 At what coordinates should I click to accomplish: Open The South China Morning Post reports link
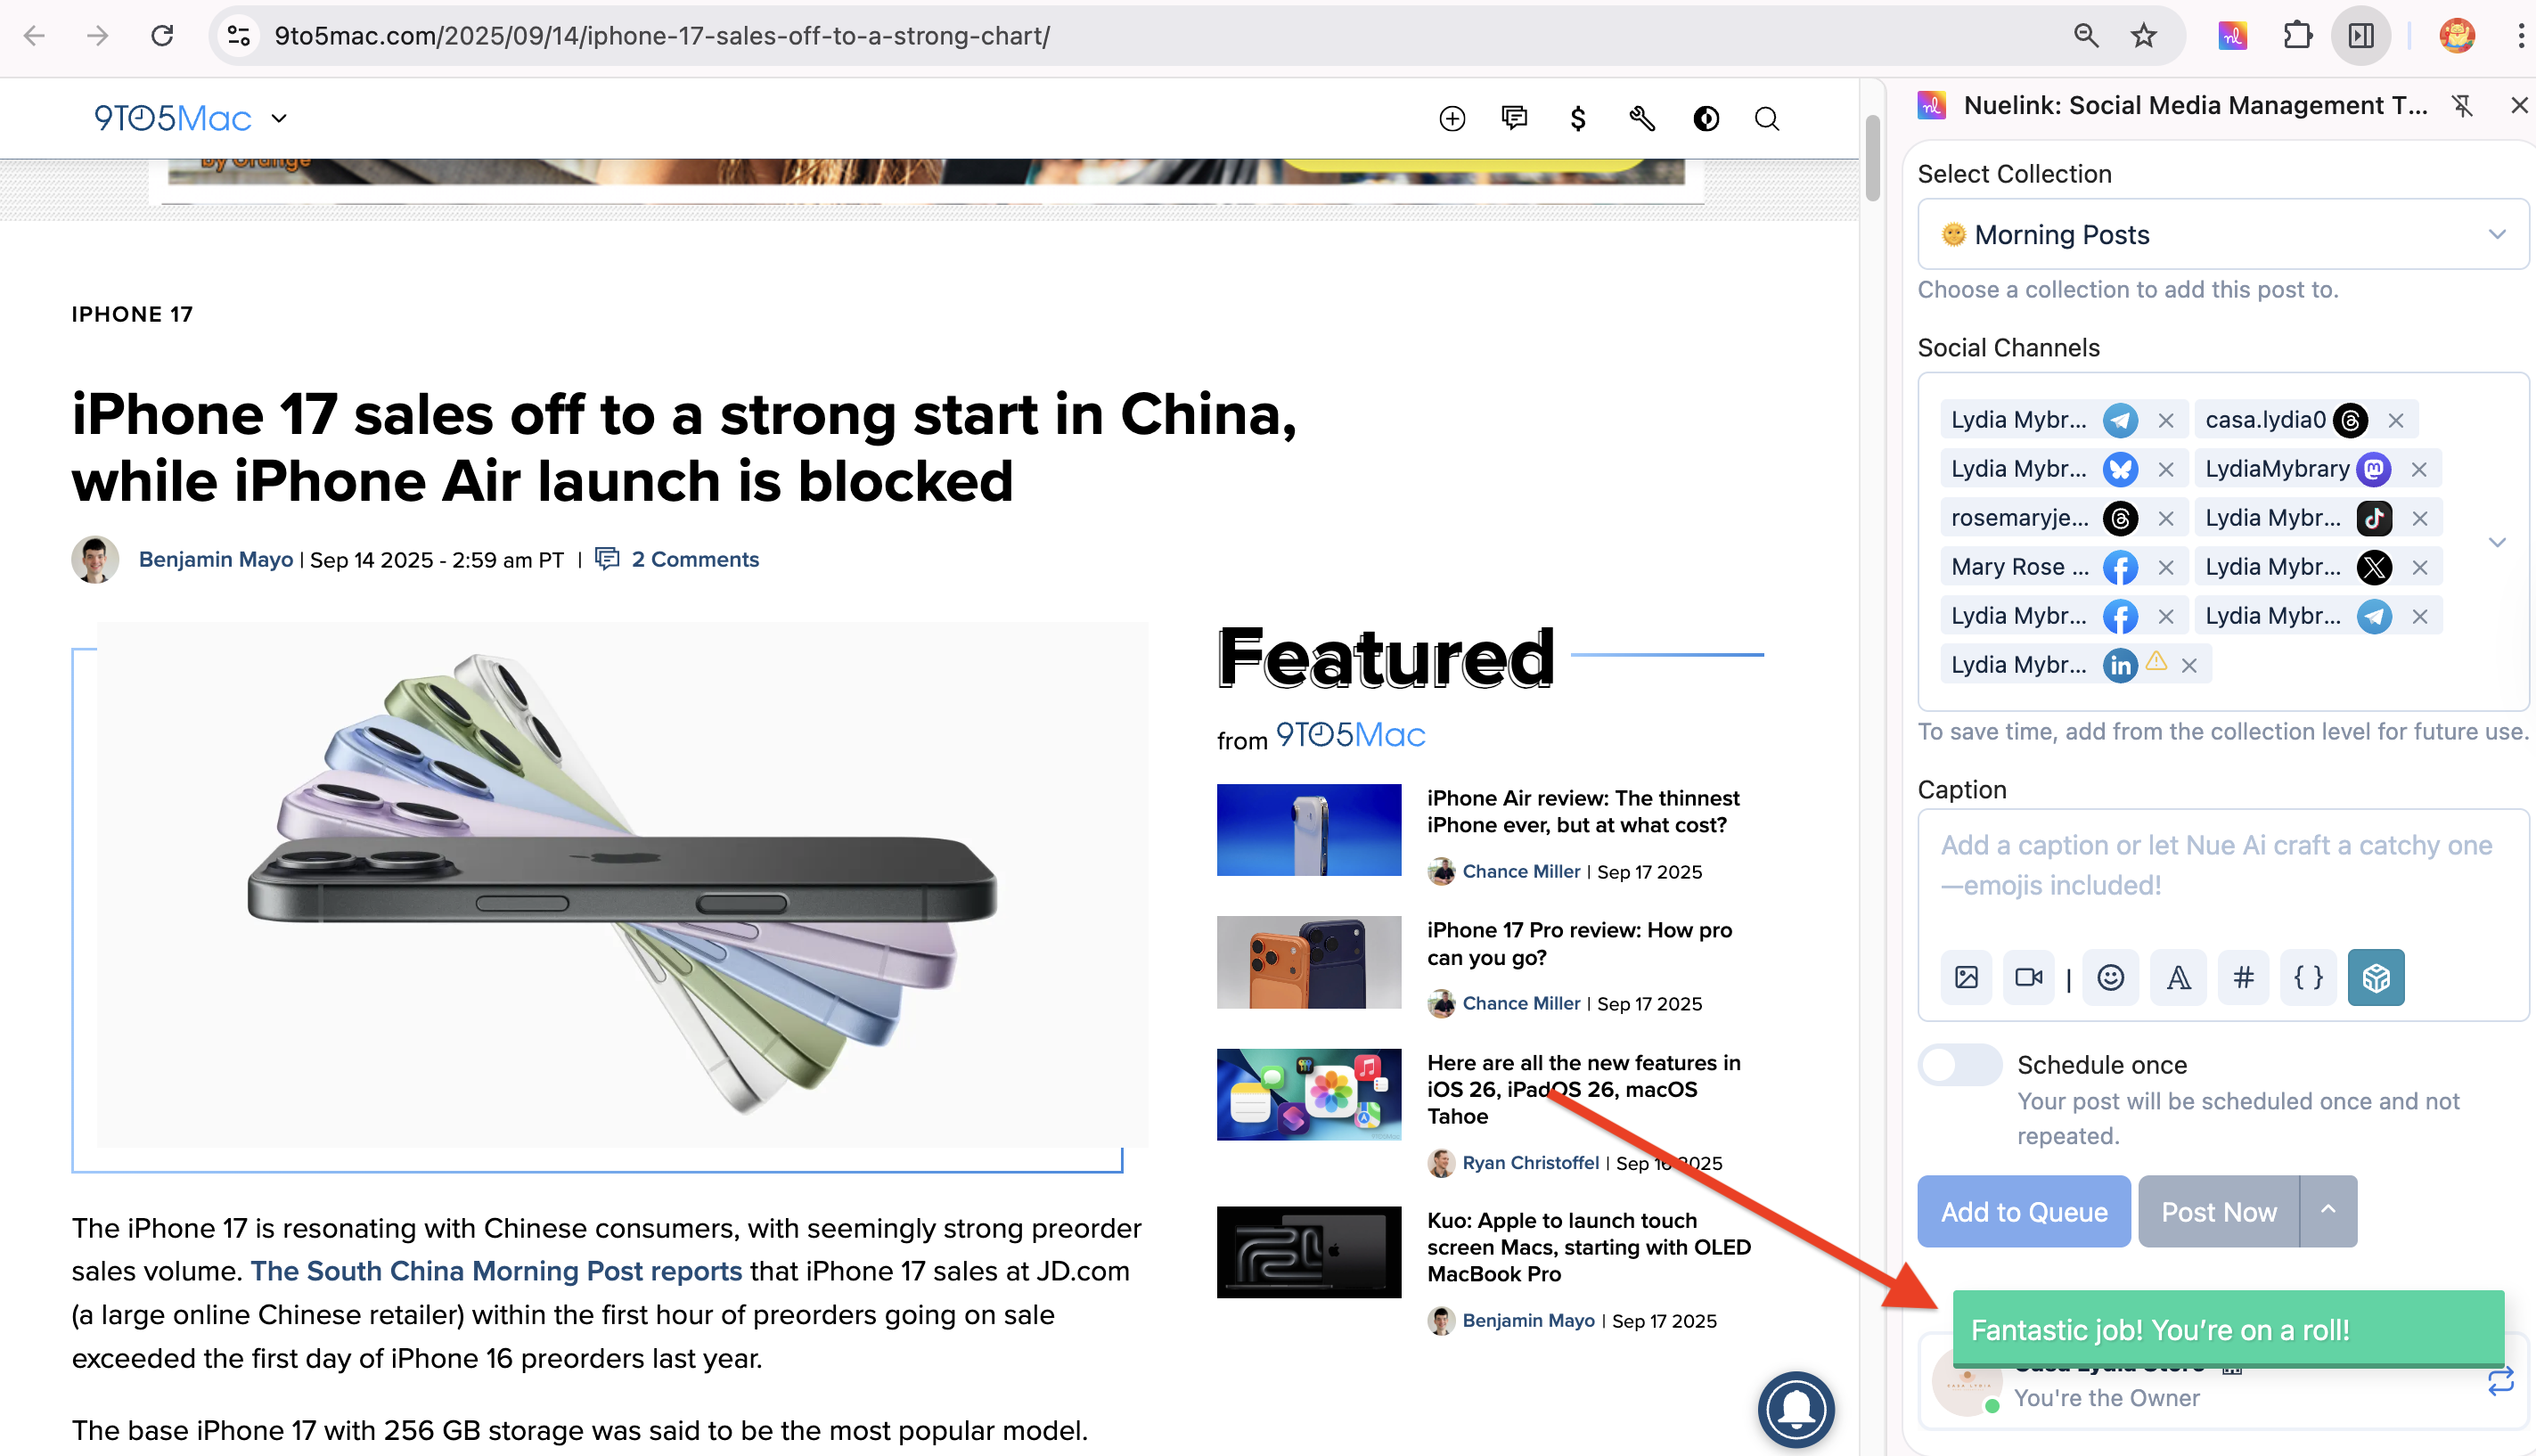point(496,1271)
